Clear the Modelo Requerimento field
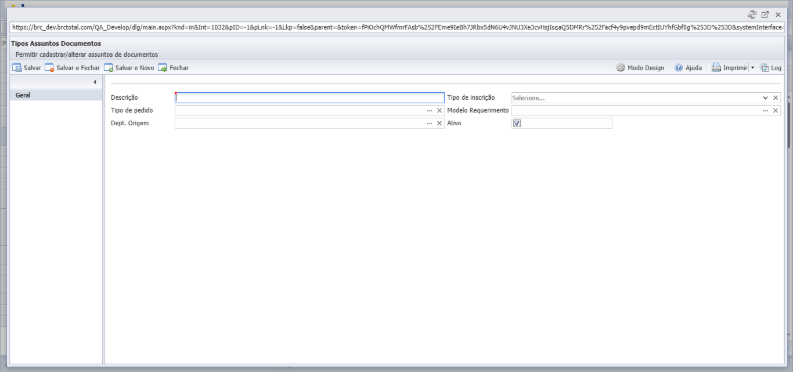The width and height of the screenshot is (793, 372). [x=775, y=110]
